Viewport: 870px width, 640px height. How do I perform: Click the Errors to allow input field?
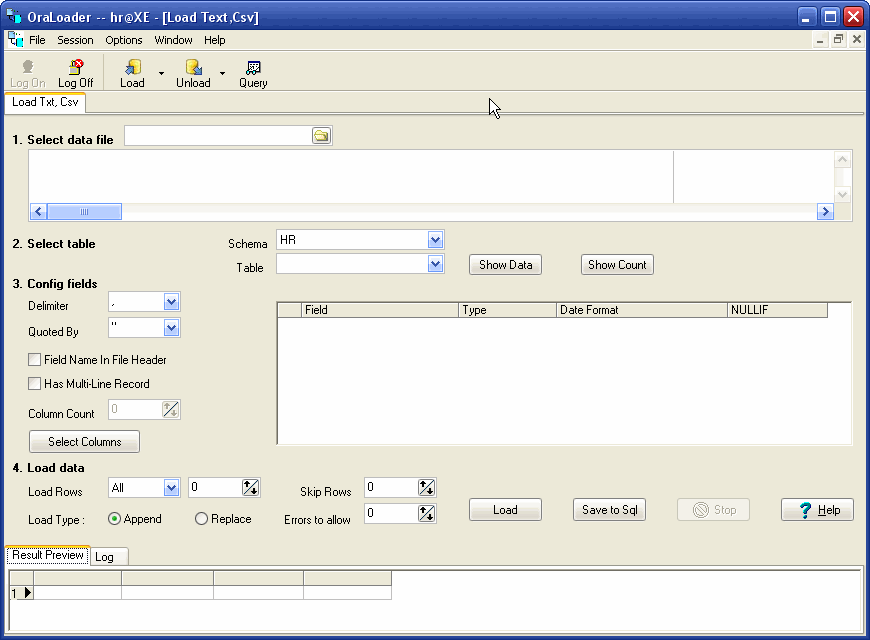point(391,513)
